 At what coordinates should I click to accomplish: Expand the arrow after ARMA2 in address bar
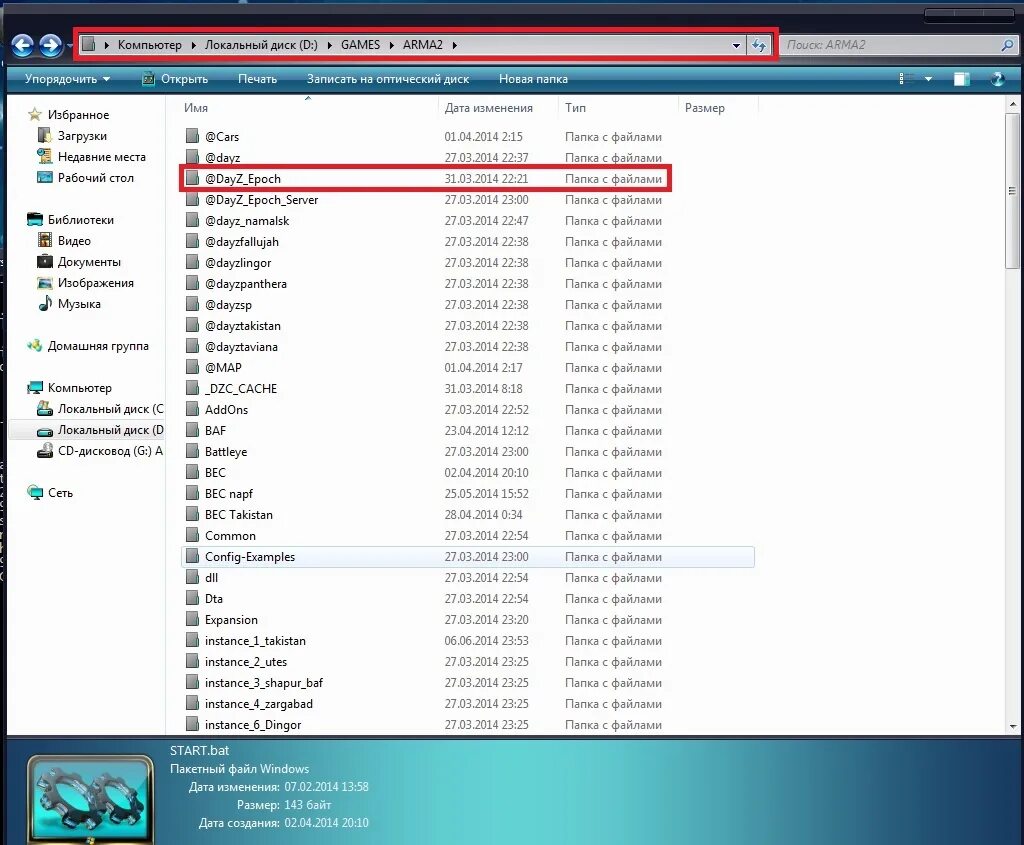pyautogui.click(x=455, y=45)
